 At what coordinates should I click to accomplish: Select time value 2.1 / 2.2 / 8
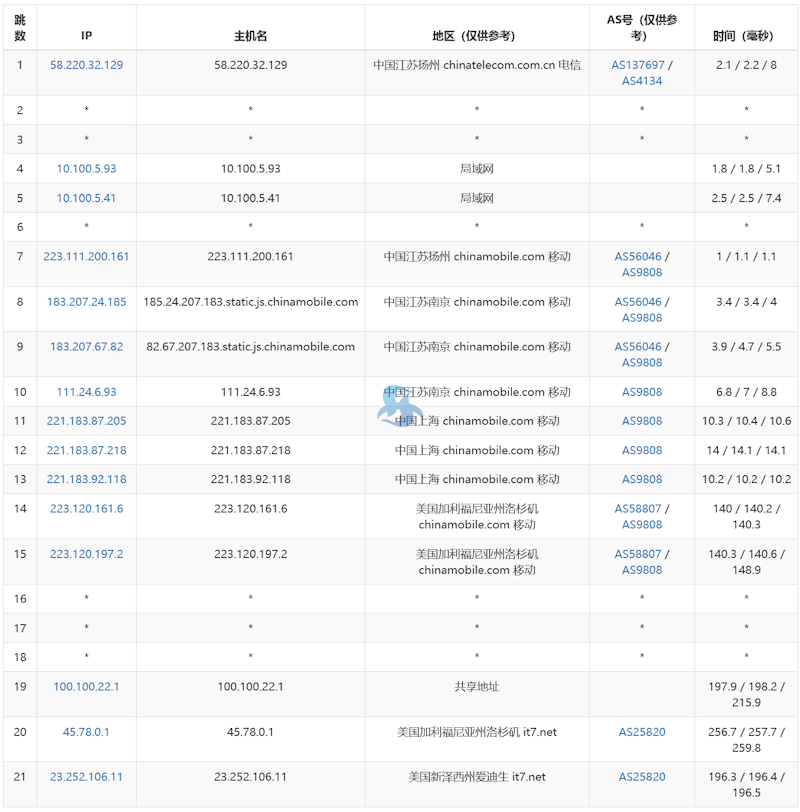[x=746, y=65]
